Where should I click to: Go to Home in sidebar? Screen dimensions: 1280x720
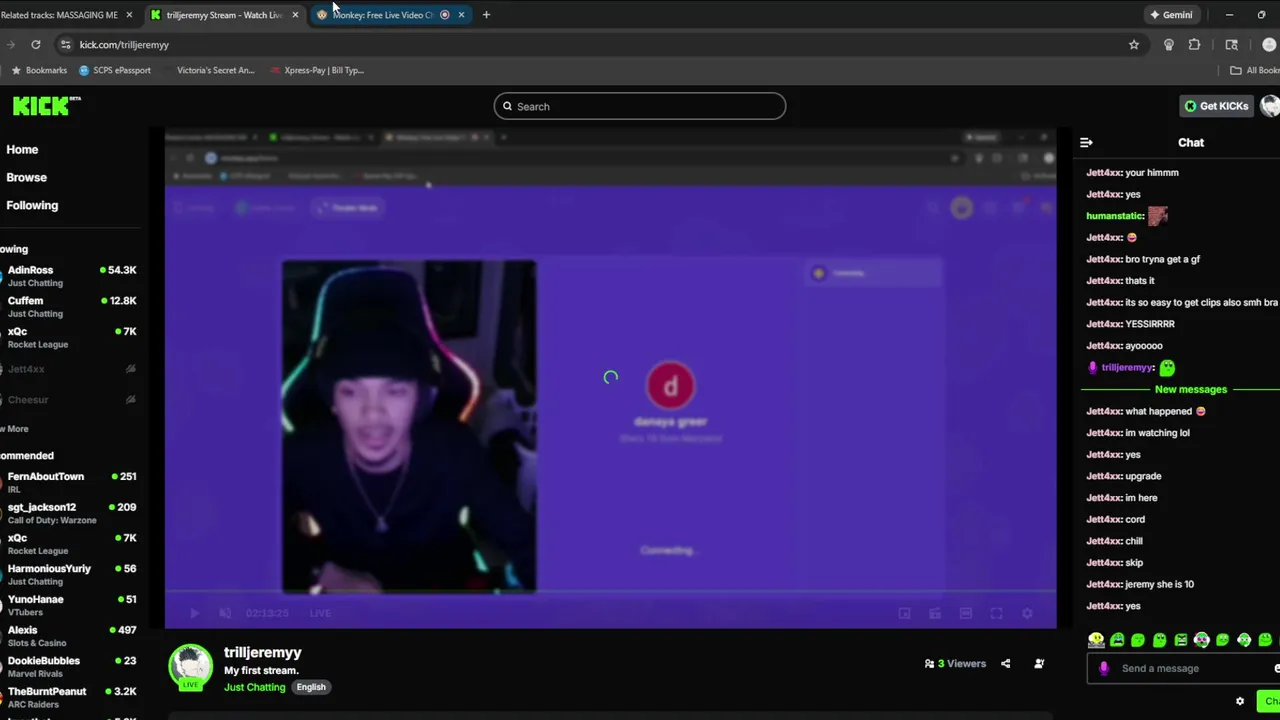click(x=22, y=149)
